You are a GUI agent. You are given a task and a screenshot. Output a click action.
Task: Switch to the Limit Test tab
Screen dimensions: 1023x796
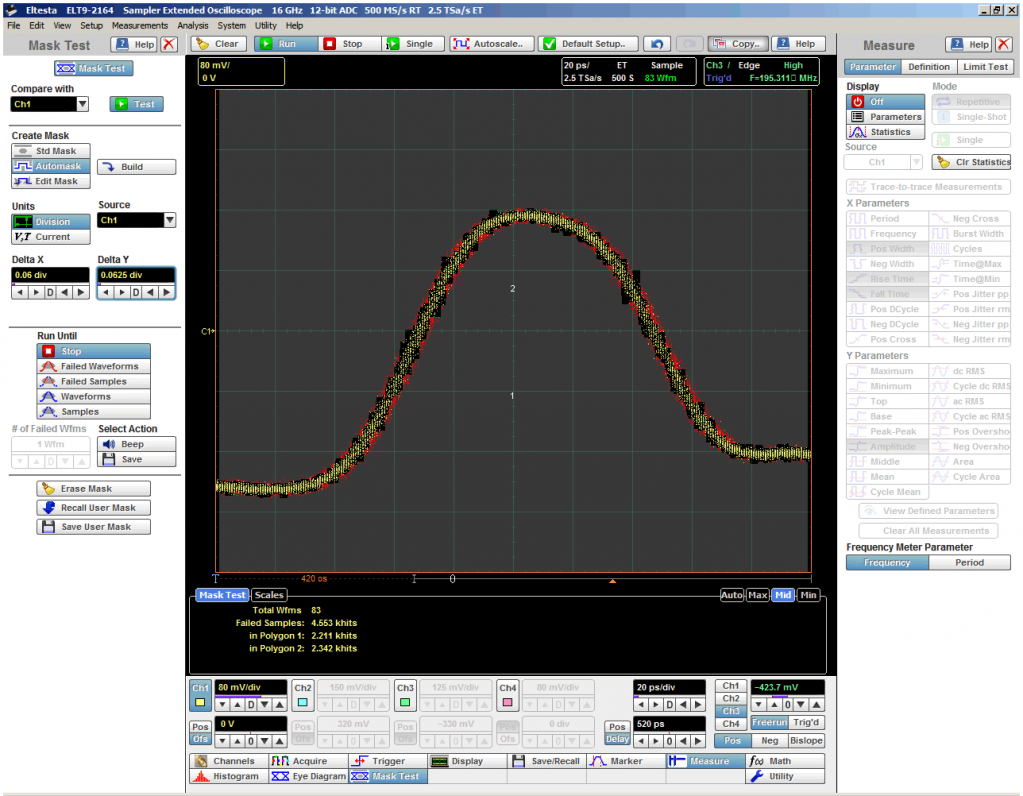[x=985, y=67]
